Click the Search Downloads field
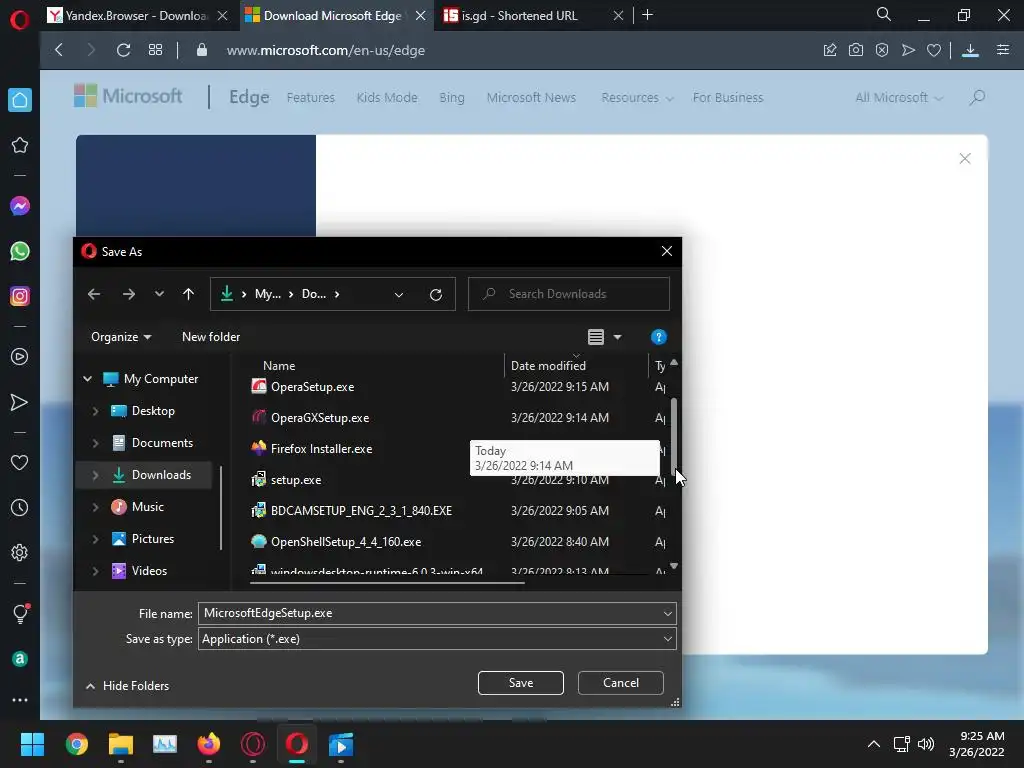Screen dimensions: 1024x768 click(569, 294)
